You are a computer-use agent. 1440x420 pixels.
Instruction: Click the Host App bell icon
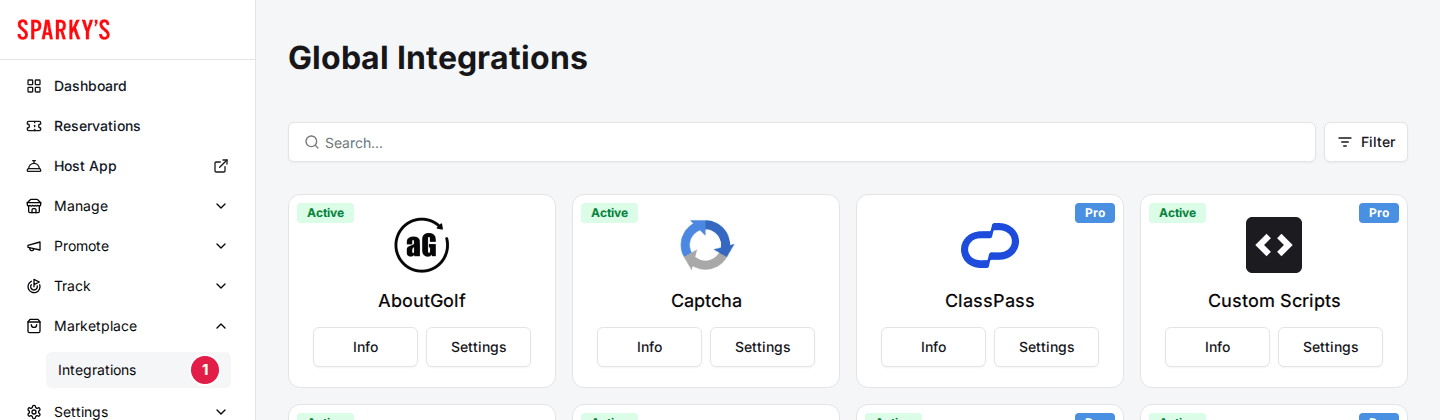34,166
